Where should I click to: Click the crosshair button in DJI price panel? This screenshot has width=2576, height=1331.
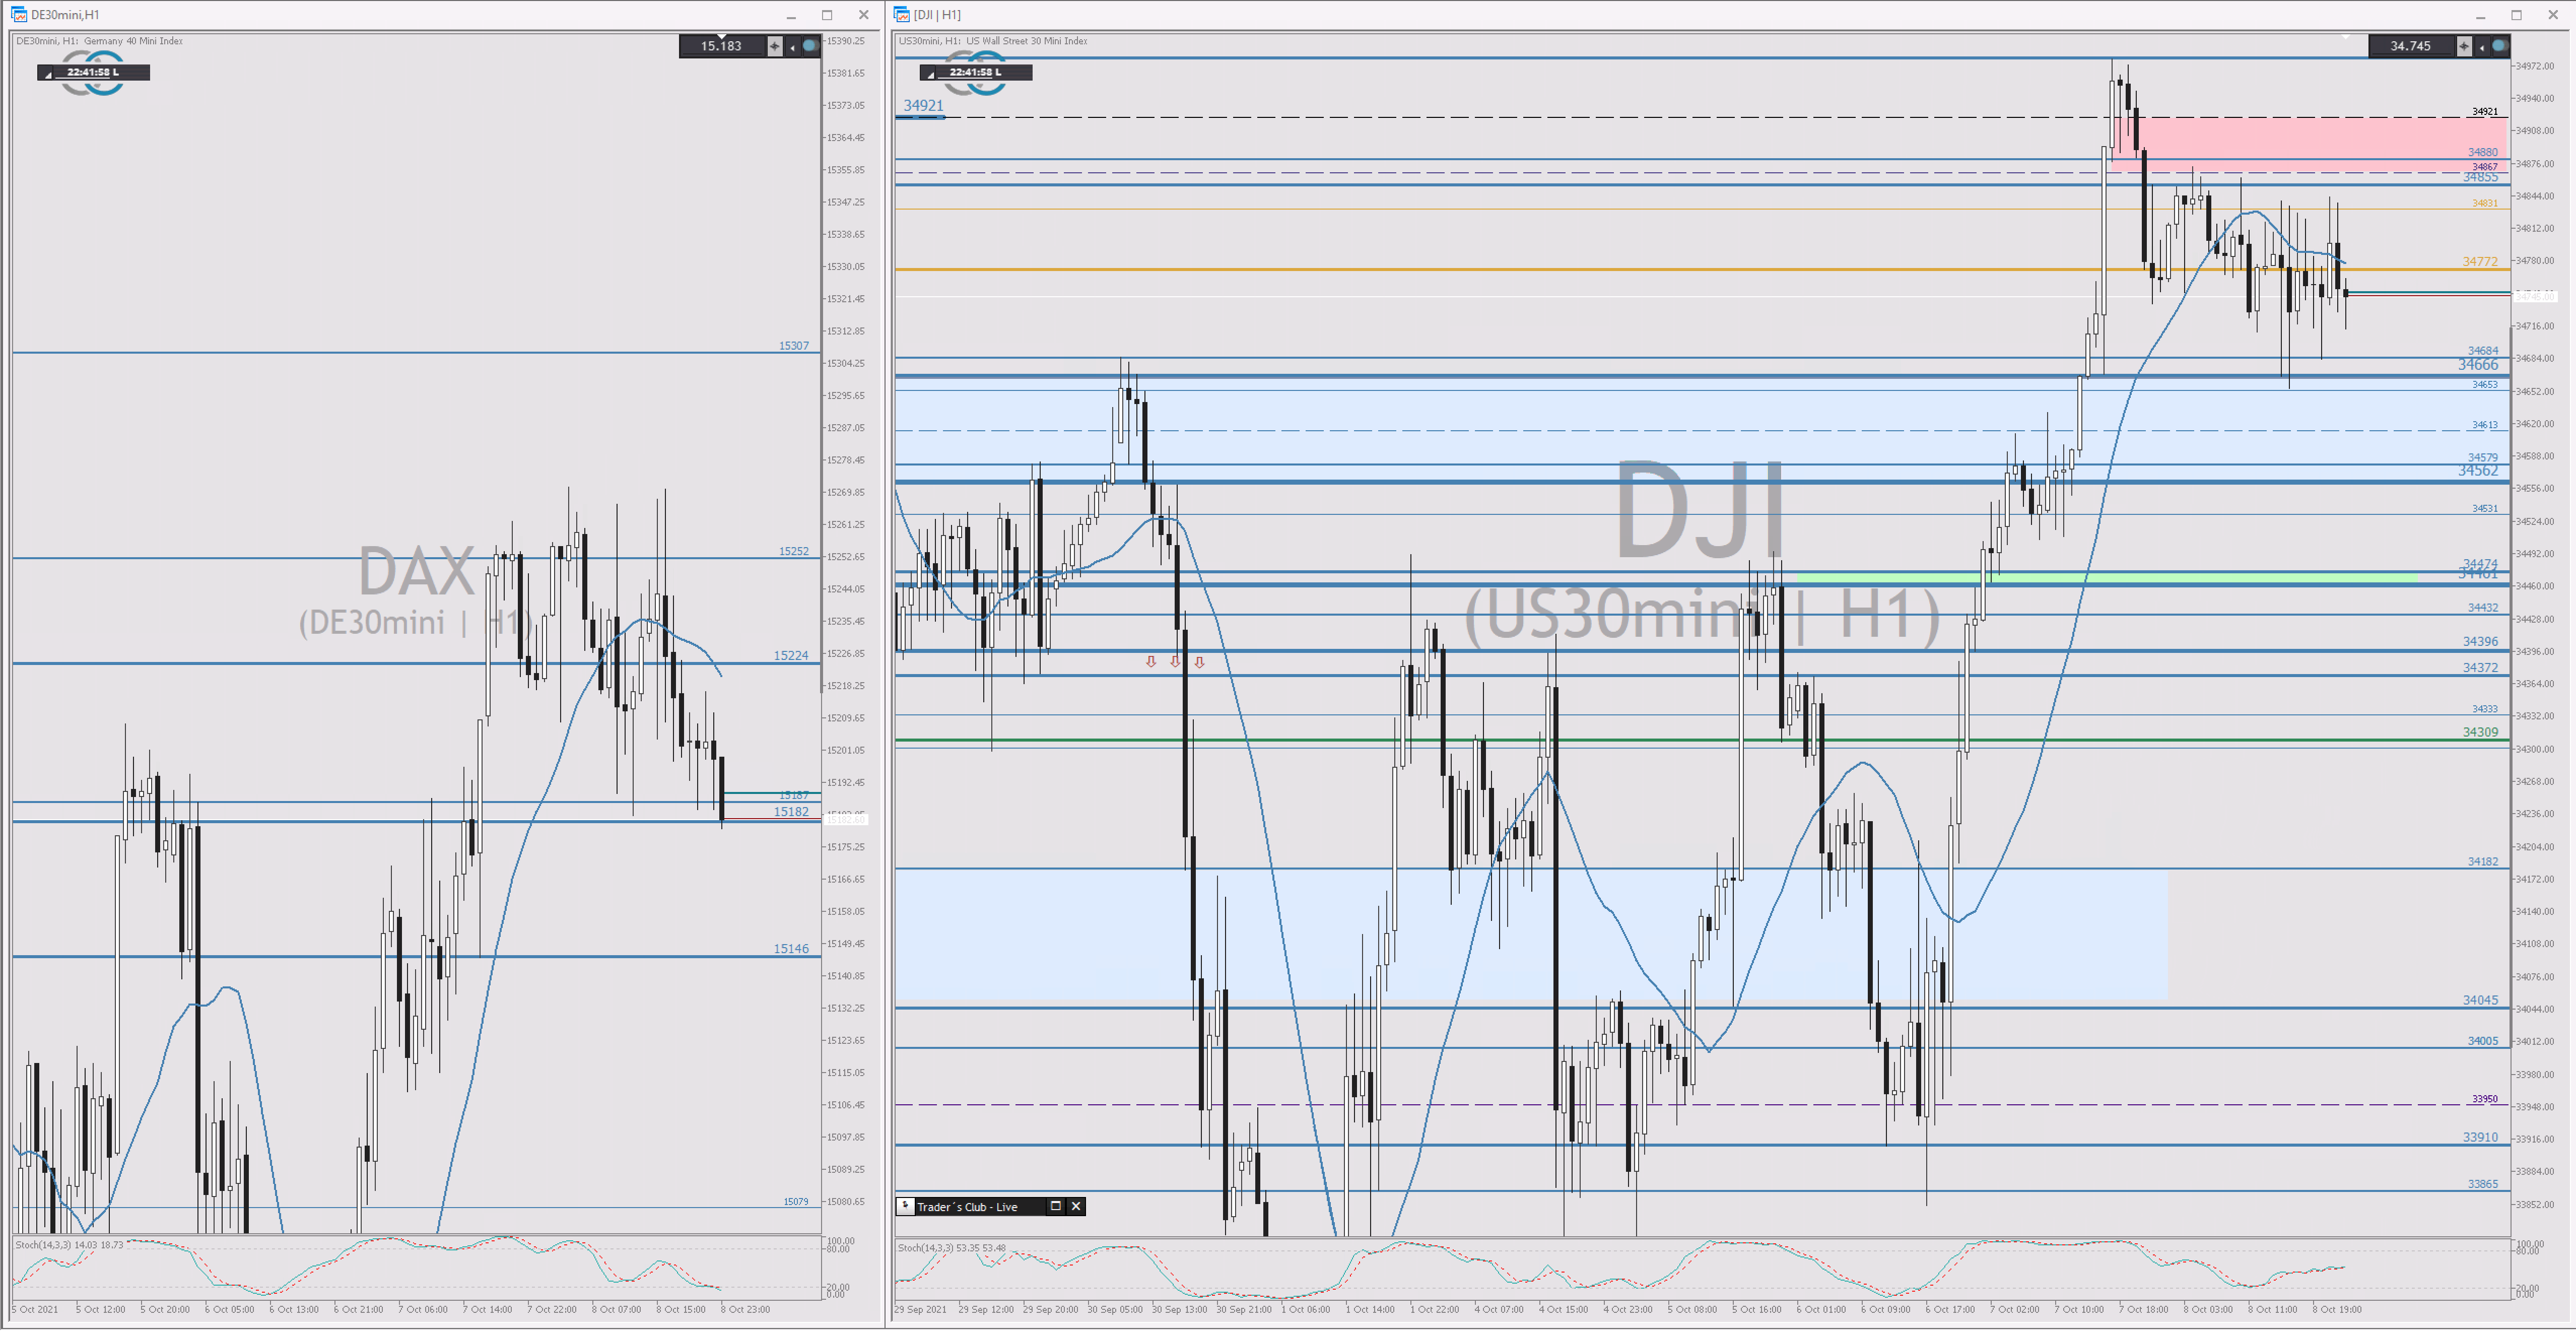click(2464, 46)
